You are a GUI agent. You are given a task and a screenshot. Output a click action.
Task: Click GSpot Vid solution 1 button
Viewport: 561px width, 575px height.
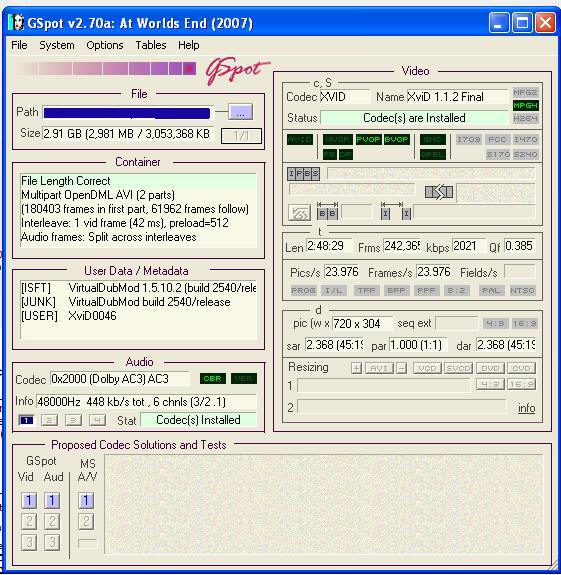[29, 501]
